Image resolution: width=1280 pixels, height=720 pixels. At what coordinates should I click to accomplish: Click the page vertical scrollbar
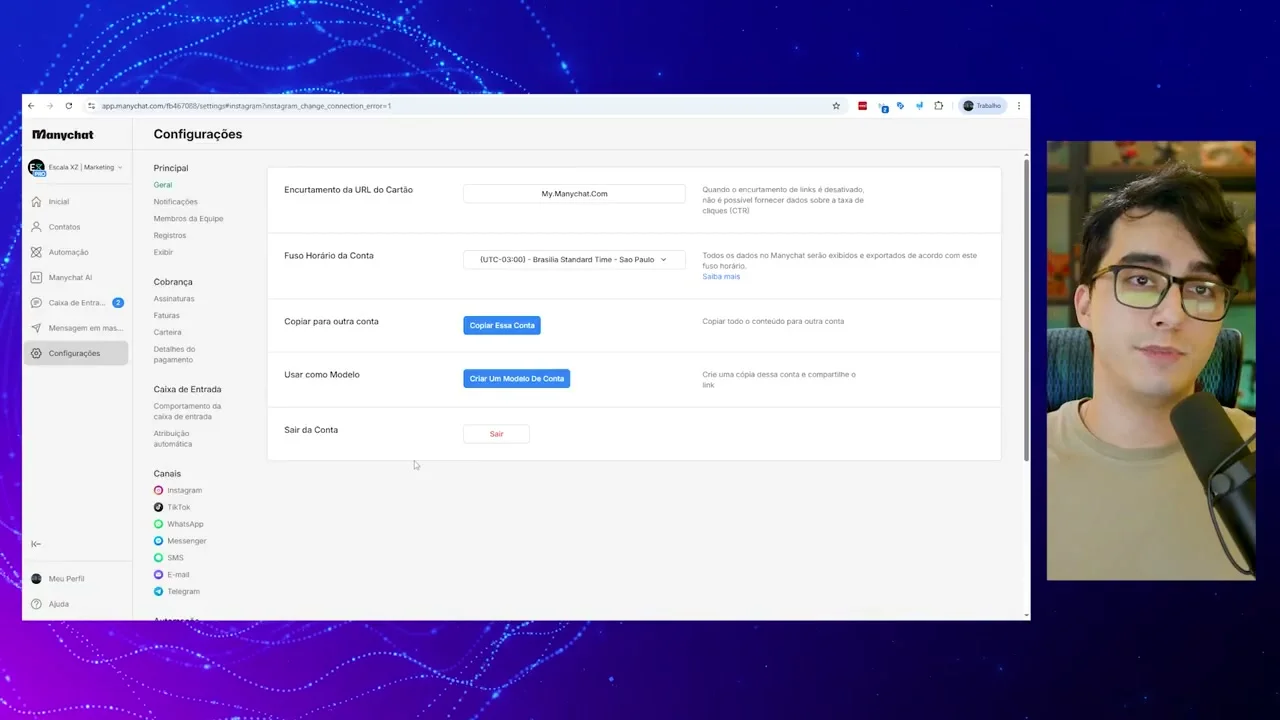1026,310
